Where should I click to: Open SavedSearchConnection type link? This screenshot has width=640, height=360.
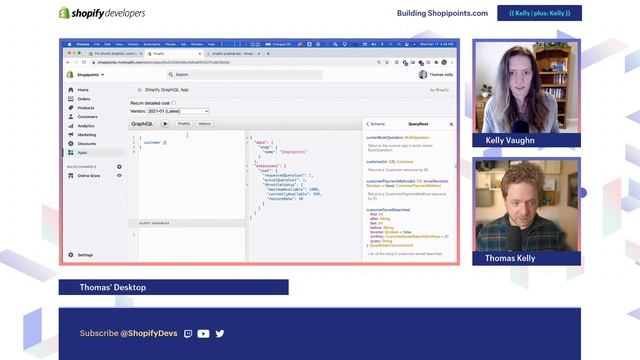pos(392,246)
